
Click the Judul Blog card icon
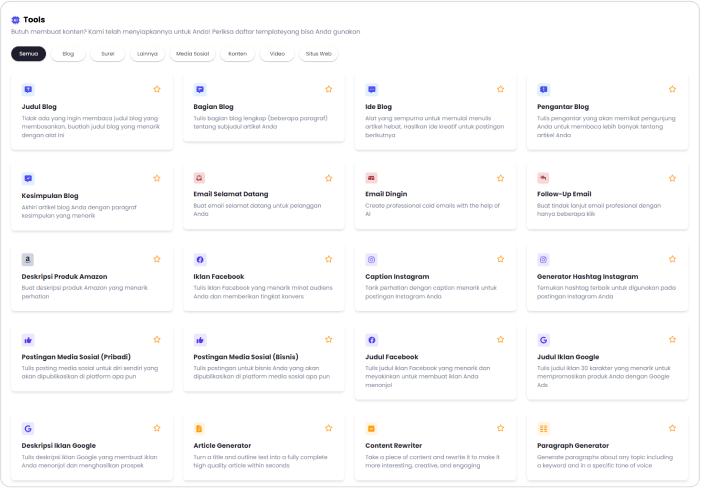pos(28,89)
